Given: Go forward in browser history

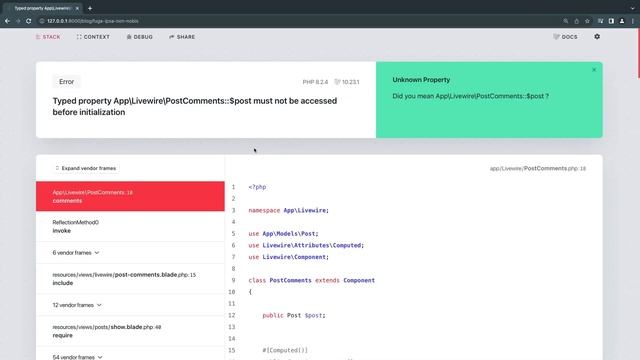Looking at the screenshot, I should tap(18, 21).
